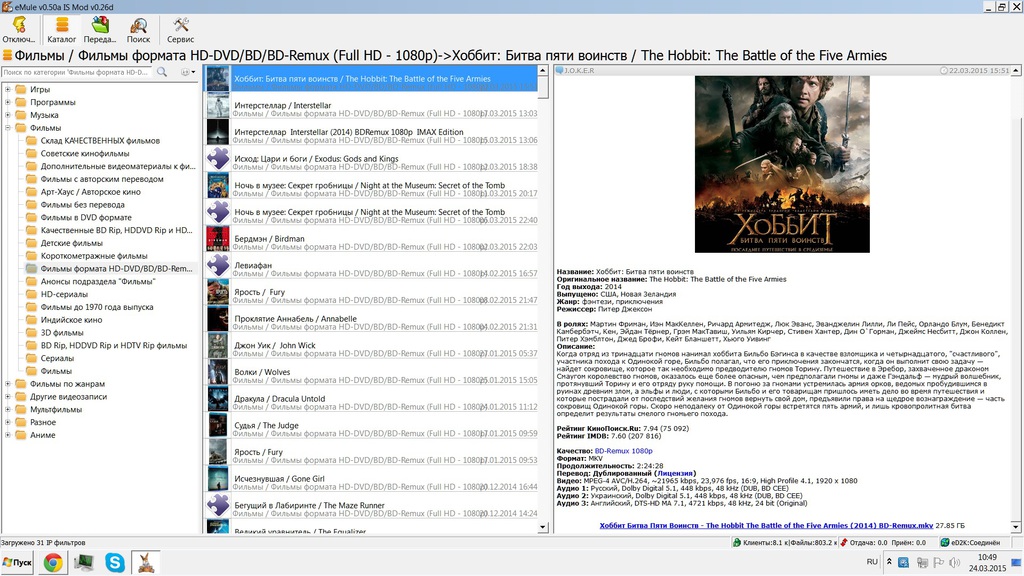Image resolution: width=1024 pixels, height=576 pixels.
Task: Expand the Аниме tree node
Action: pyautogui.click(x=8, y=435)
